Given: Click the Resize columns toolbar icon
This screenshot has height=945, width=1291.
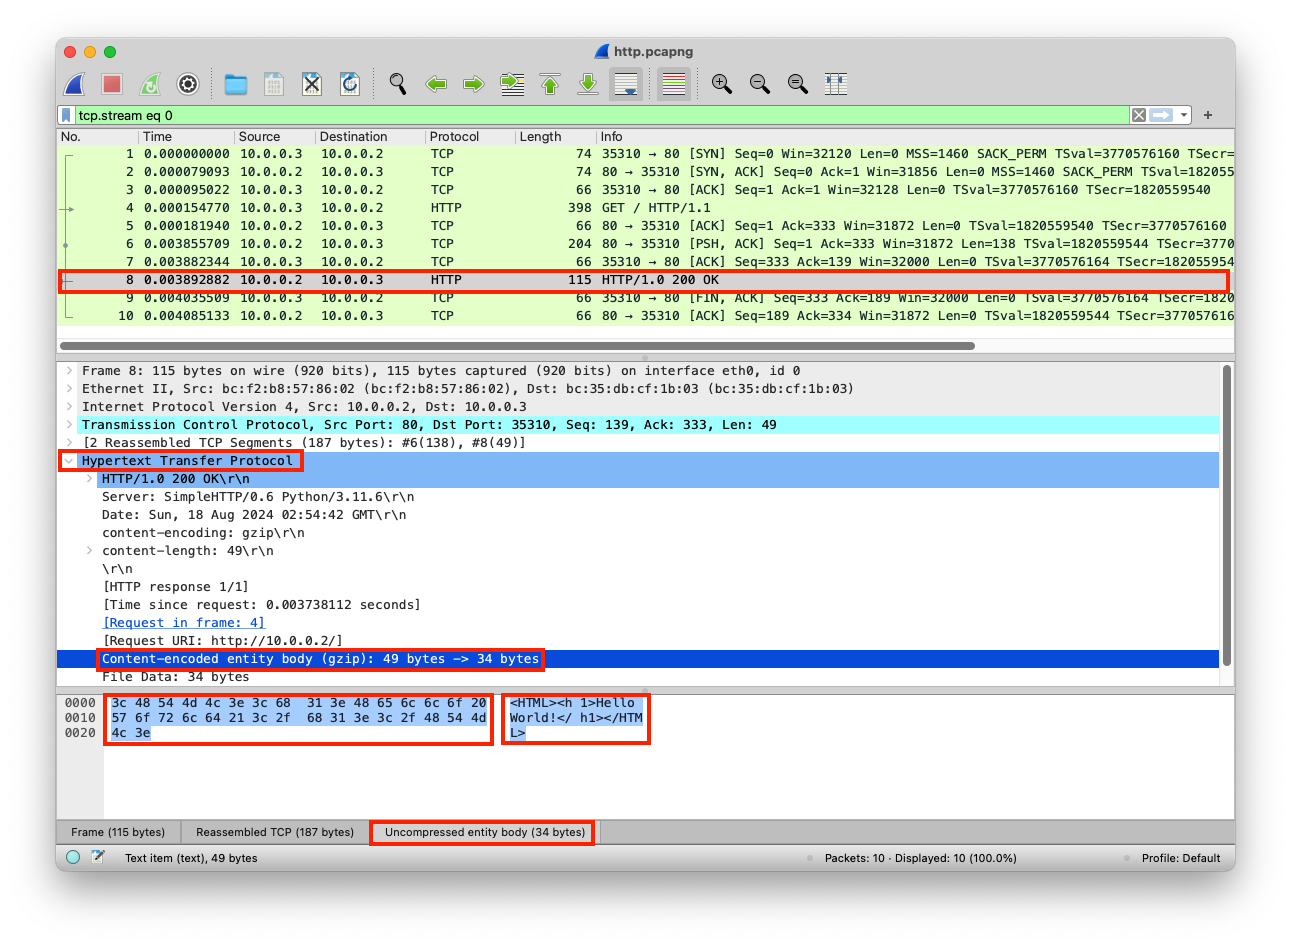Looking at the screenshot, I should [x=836, y=85].
